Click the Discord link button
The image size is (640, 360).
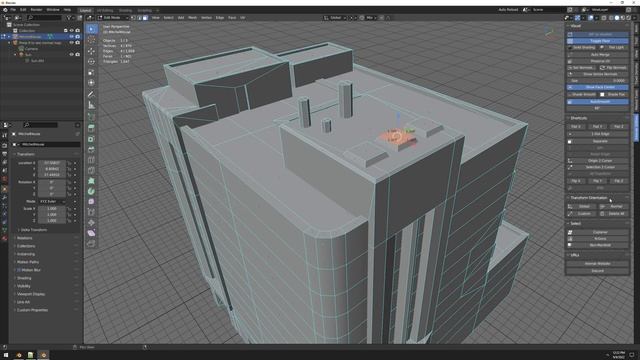tap(598, 271)
